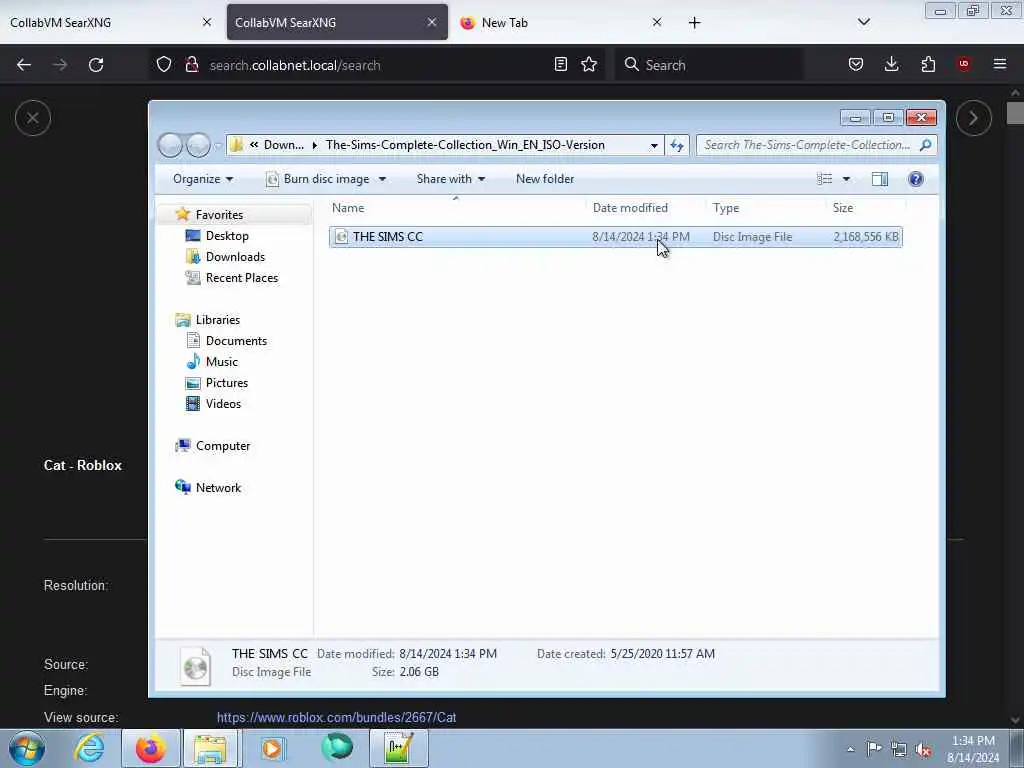Open the site security padlock info
The height and width of the screenshot is (768, 1024).
coord(191,65)
